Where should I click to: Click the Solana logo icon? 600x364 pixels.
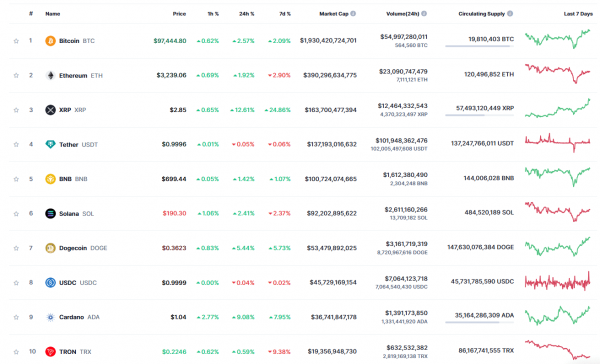pos(51,213)
